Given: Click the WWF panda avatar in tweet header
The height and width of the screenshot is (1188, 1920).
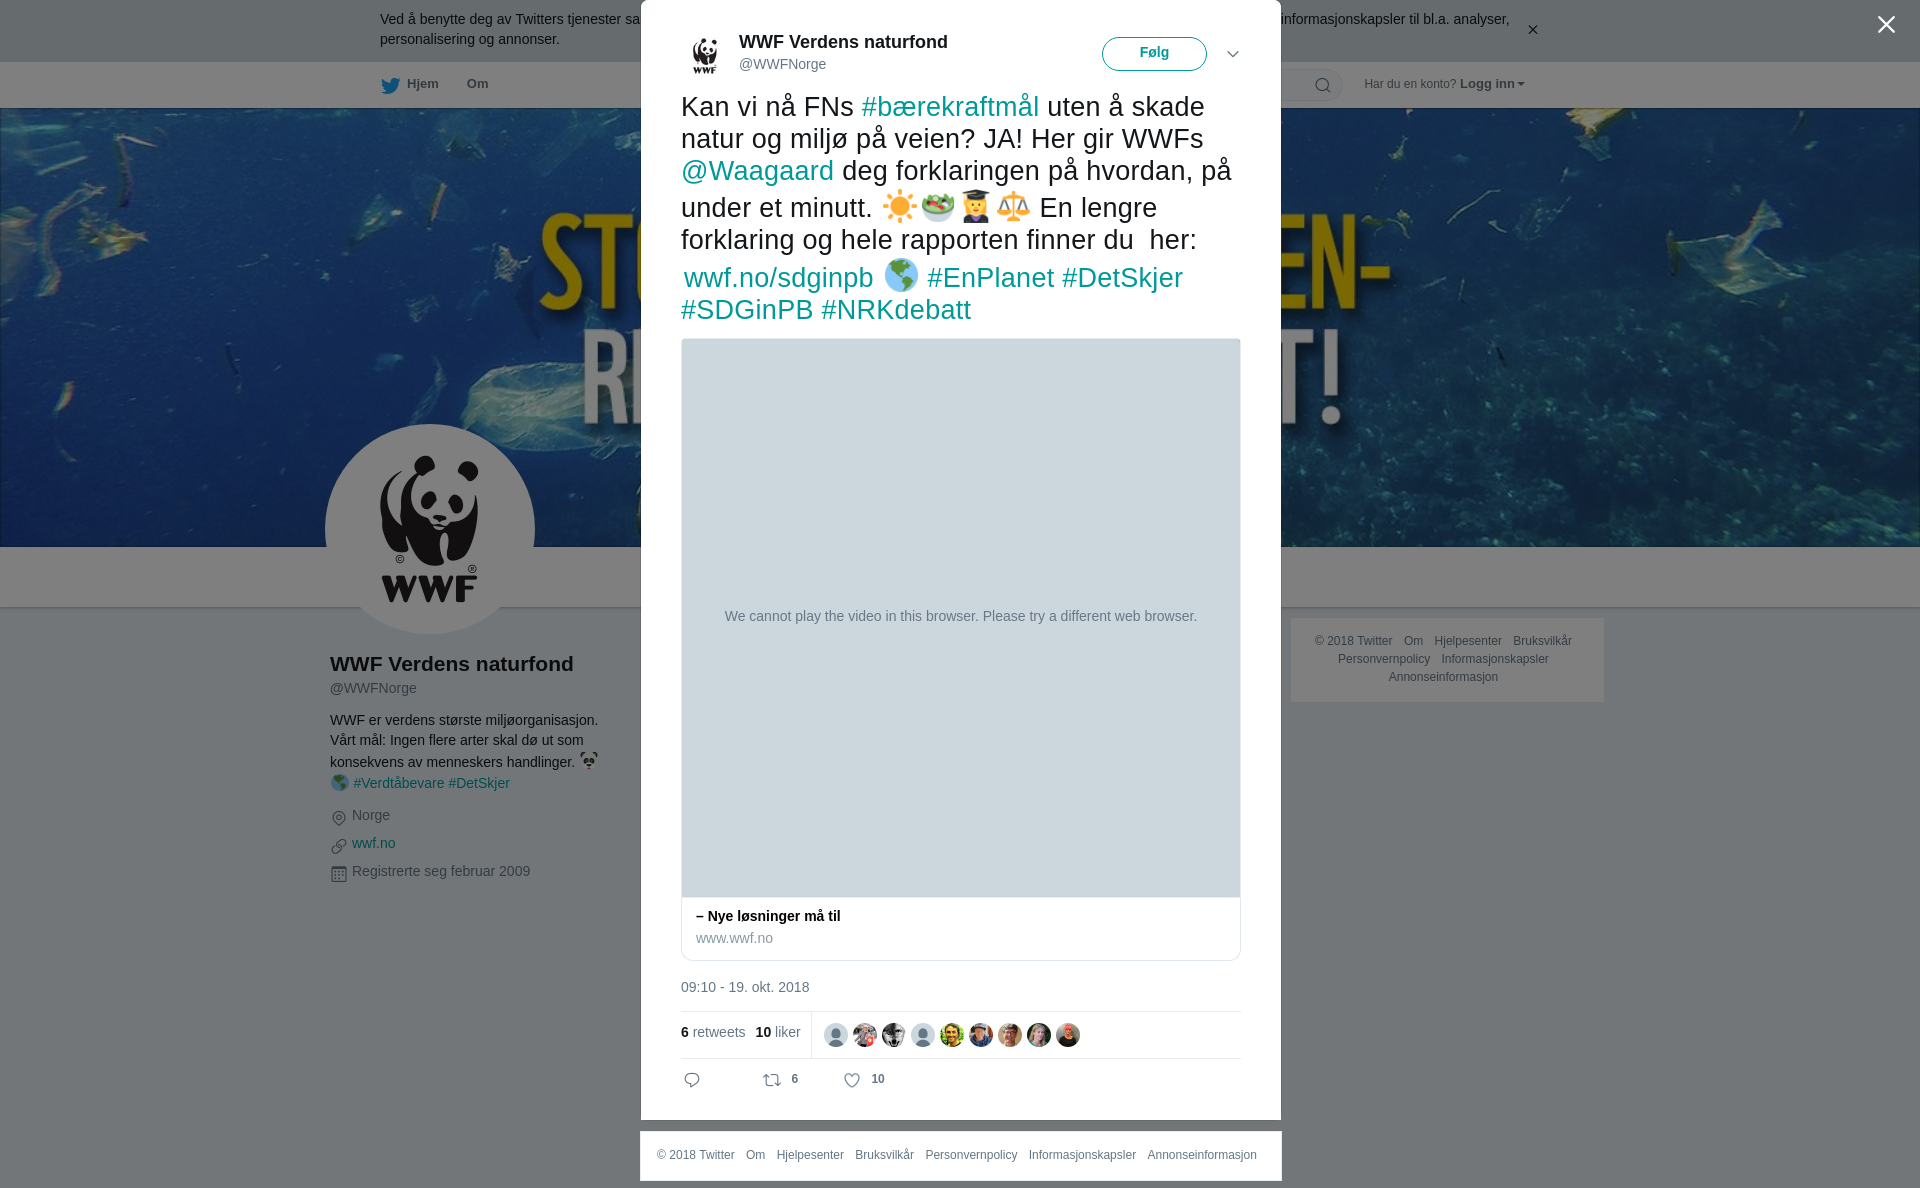Looking at the screenshot, I should [x=705, y=55].
